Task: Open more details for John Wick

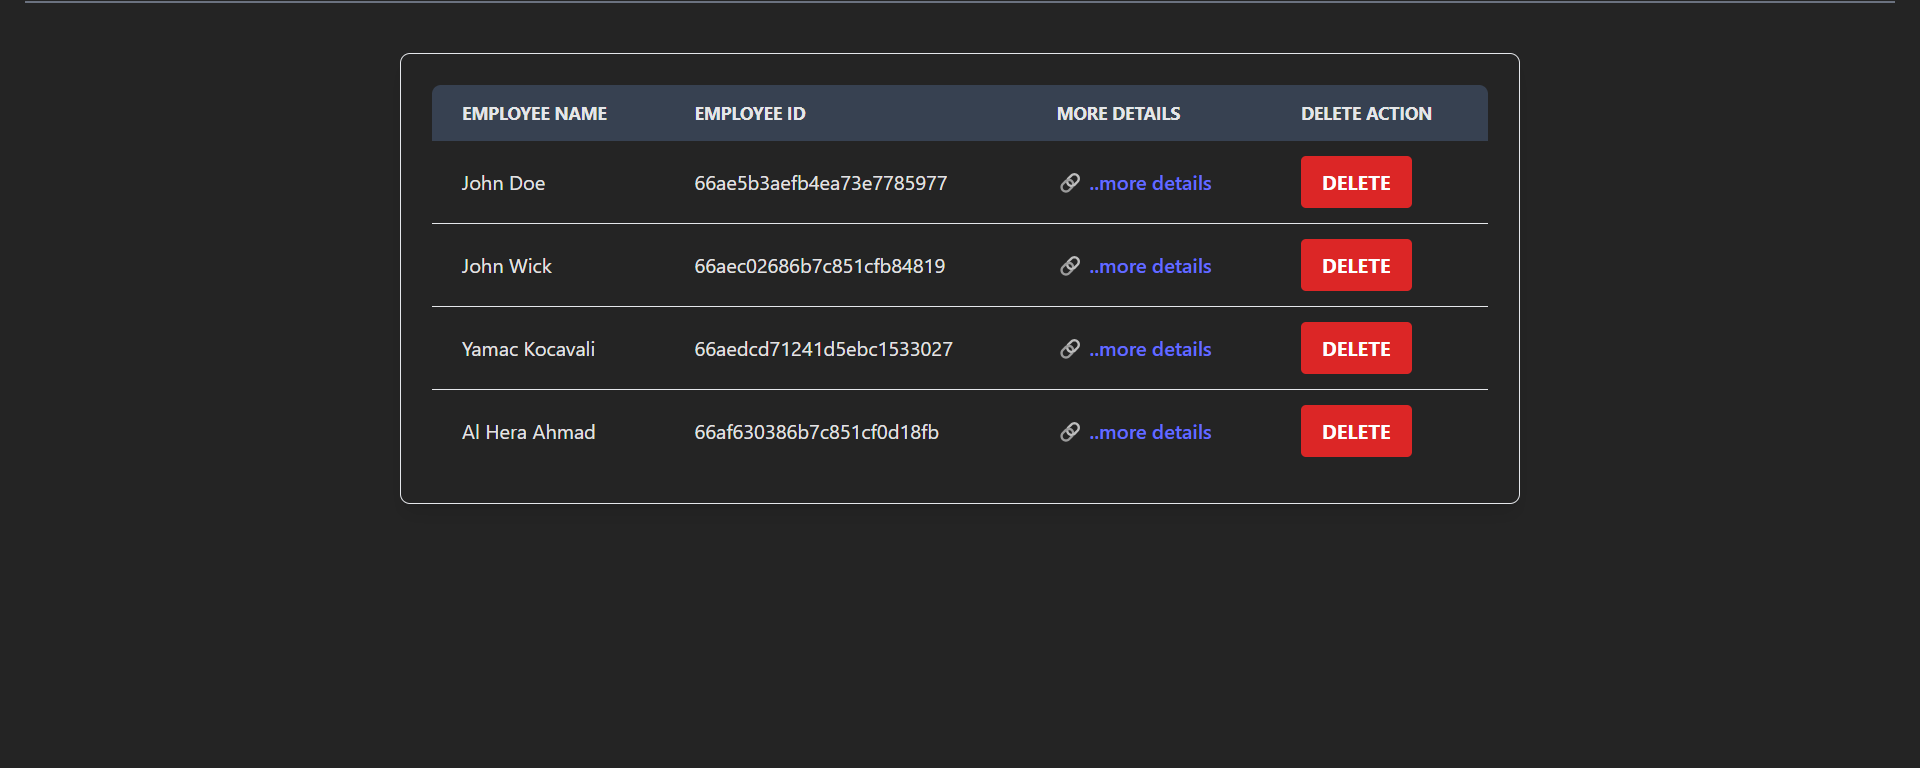Action: (x=1150, y=266)
